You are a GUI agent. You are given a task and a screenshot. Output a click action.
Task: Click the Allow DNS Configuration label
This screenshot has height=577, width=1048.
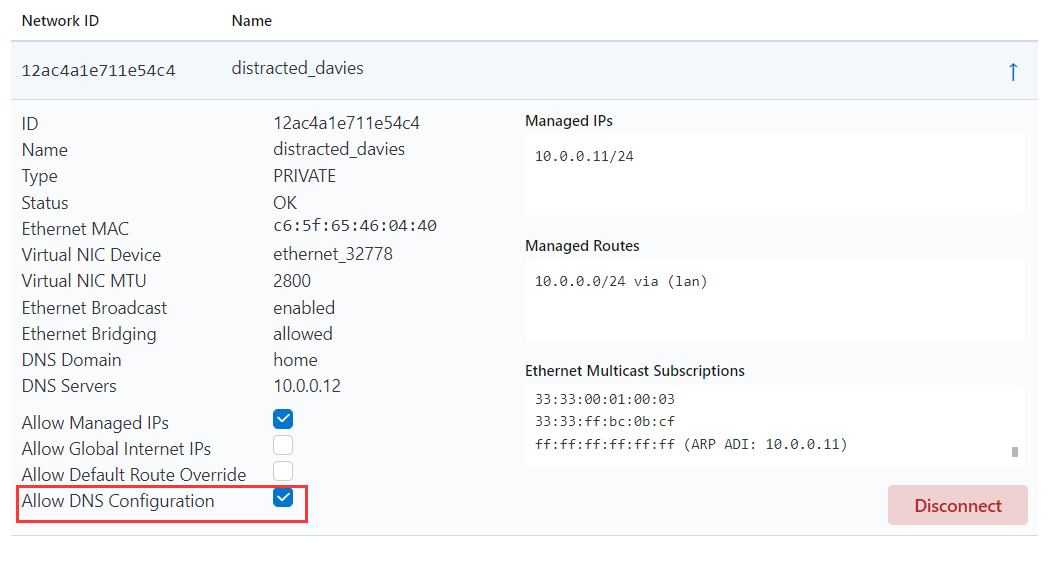pyautogui.click(x=118, y=501)
